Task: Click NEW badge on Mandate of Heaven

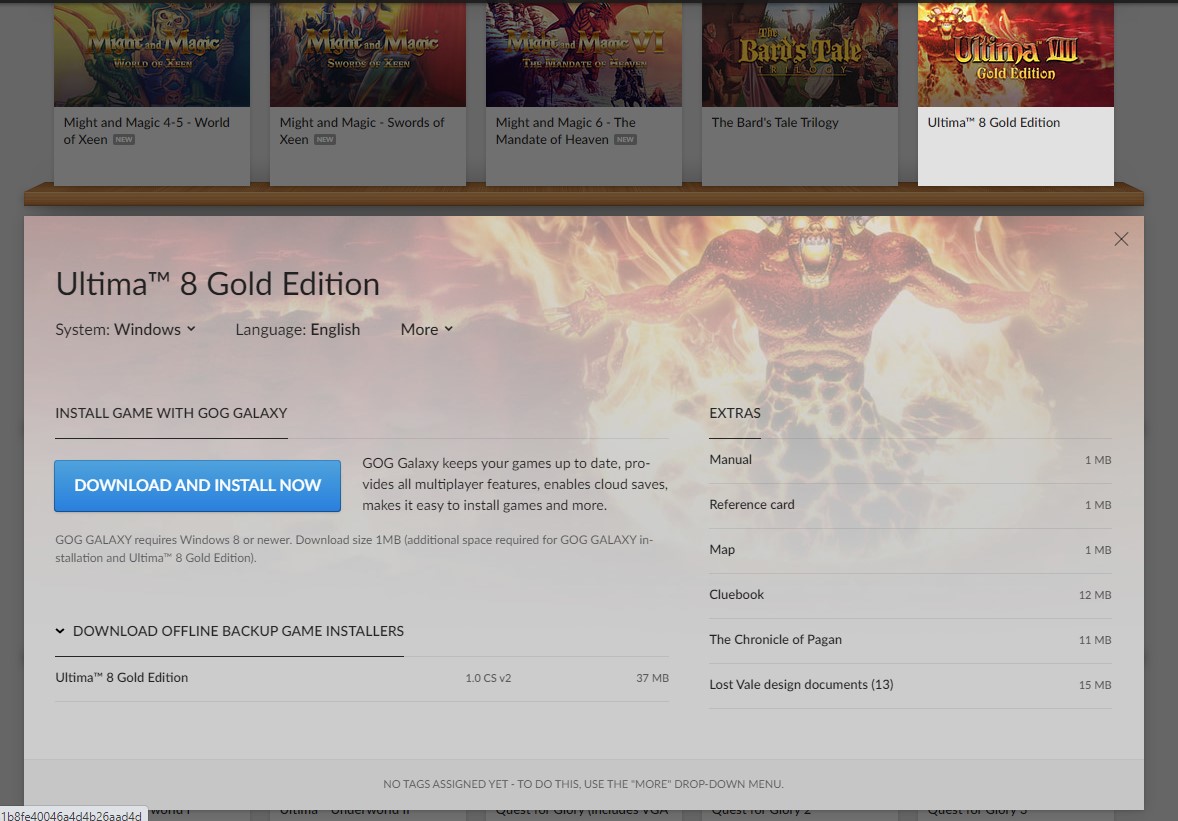Action: 625,140
